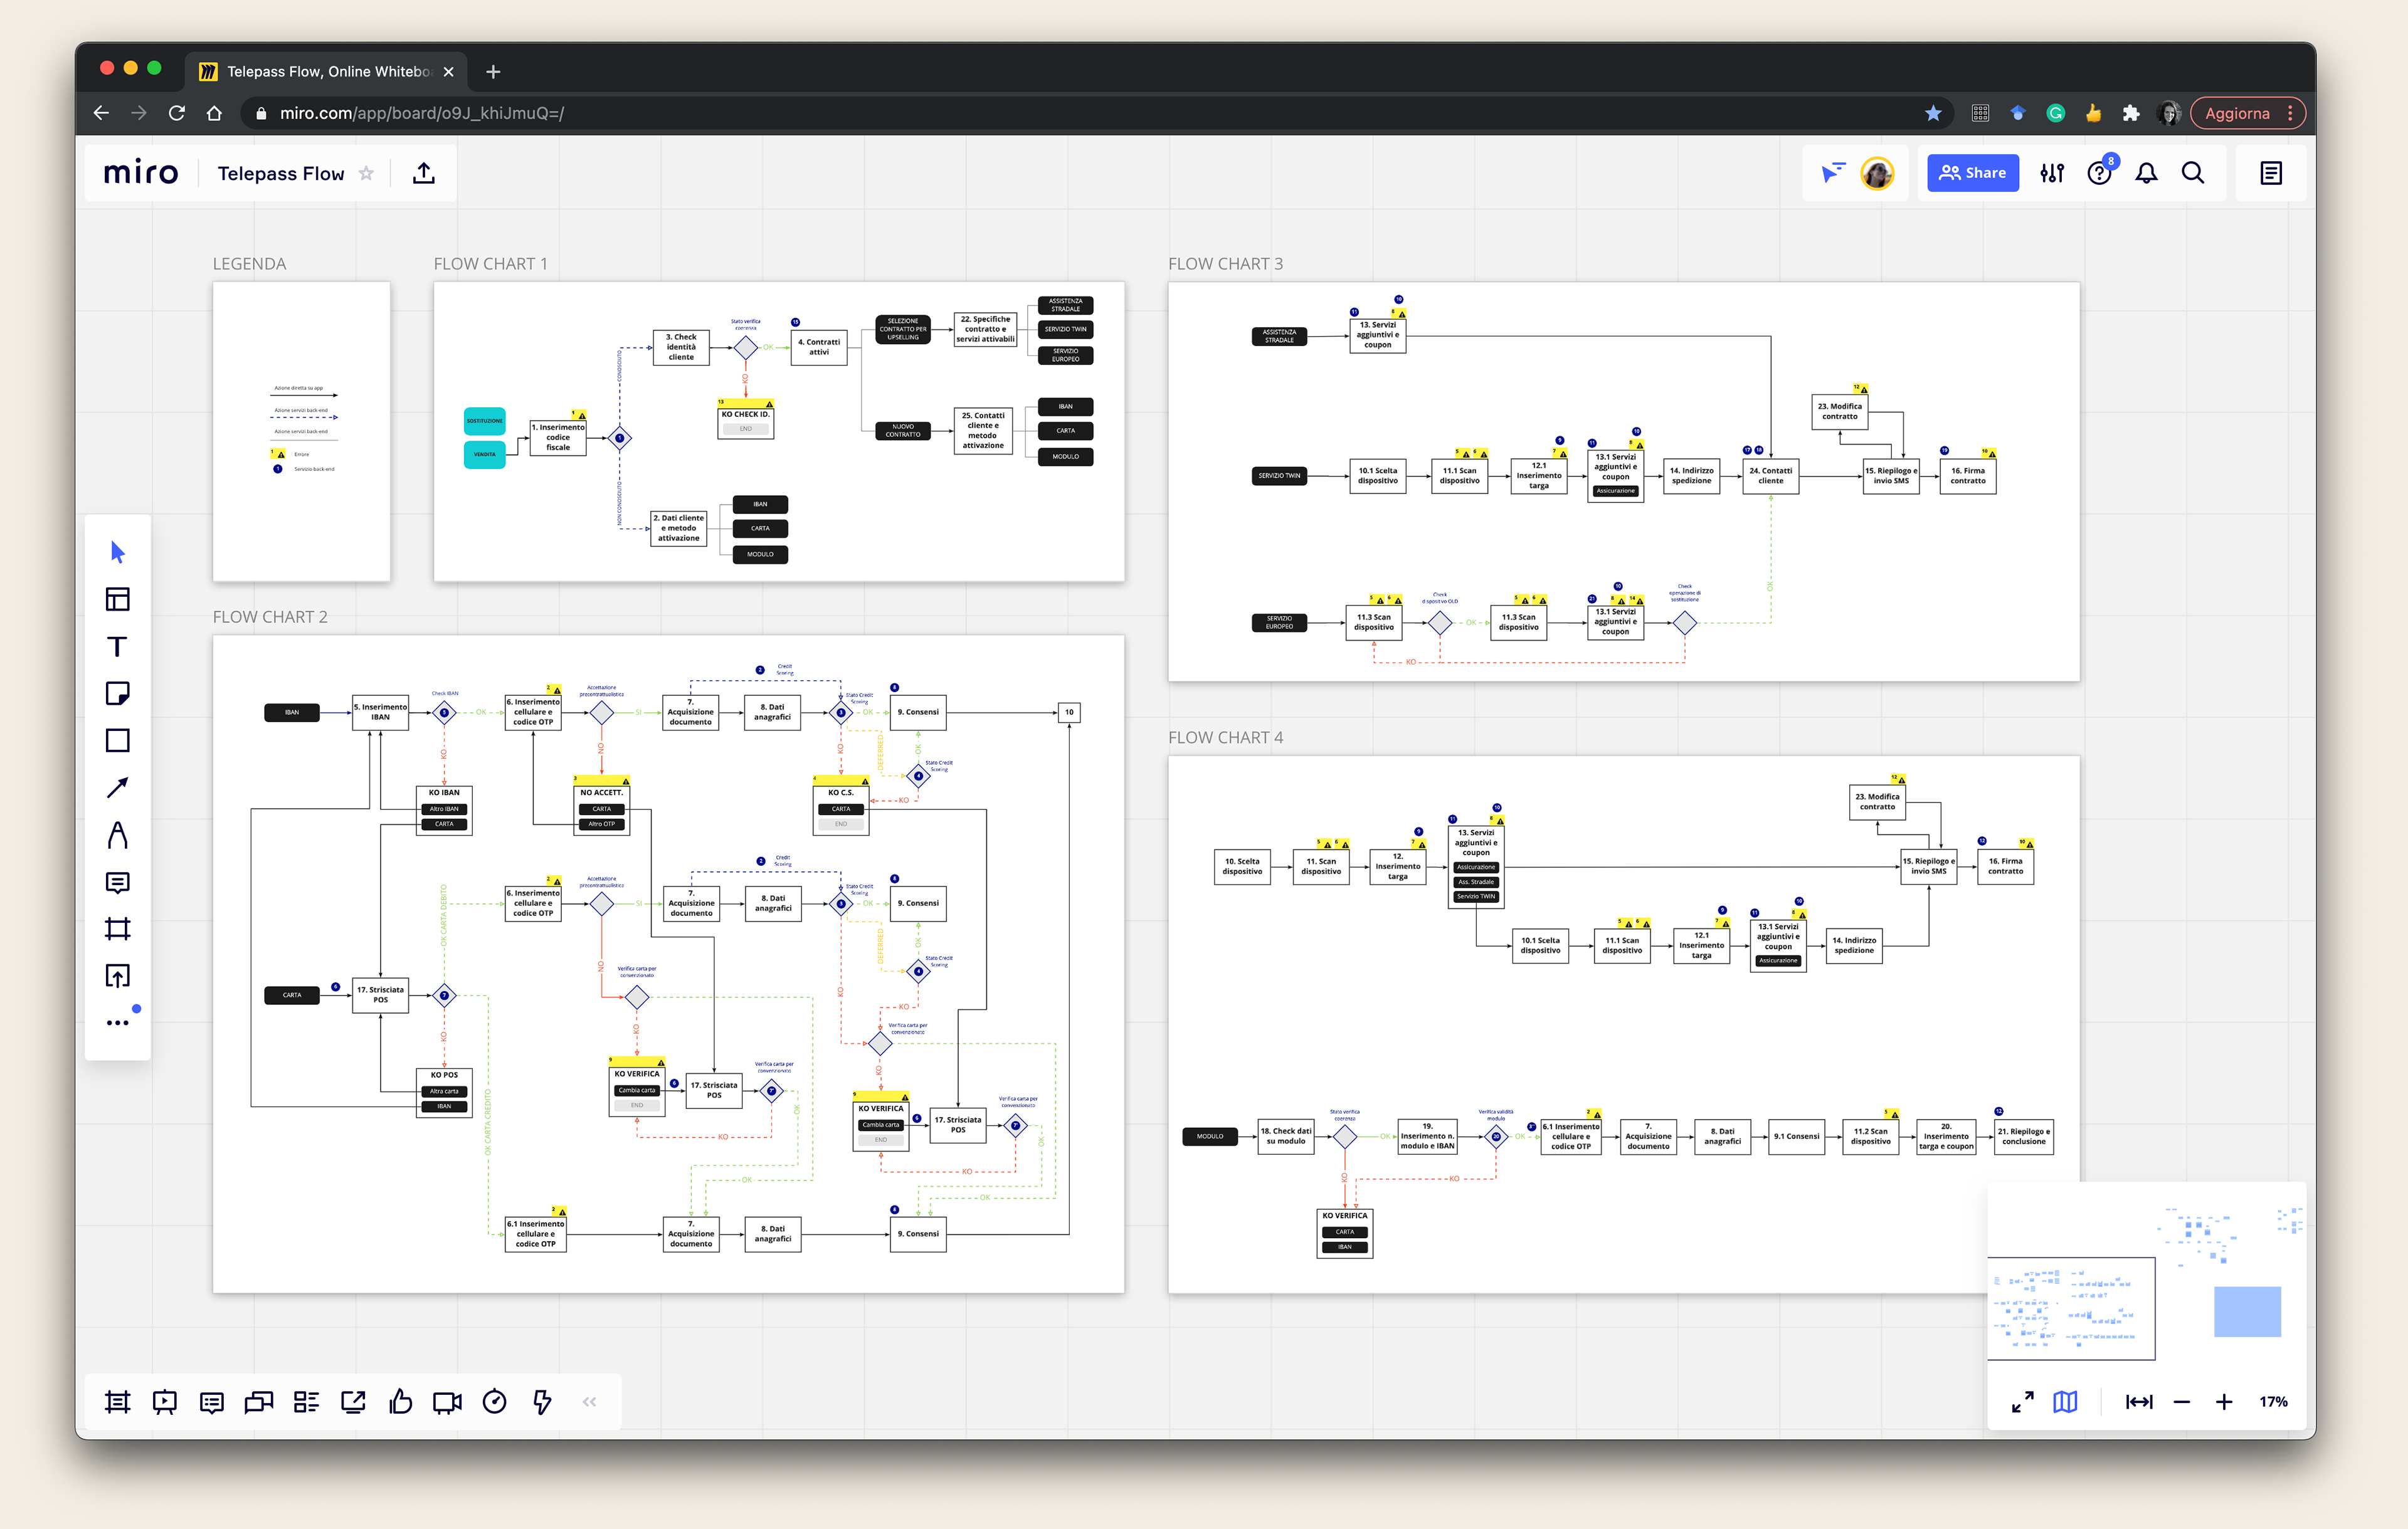Enter fullscreen mode
Viewport: 2408px width, 1529px height.
coord(2022,1402)
